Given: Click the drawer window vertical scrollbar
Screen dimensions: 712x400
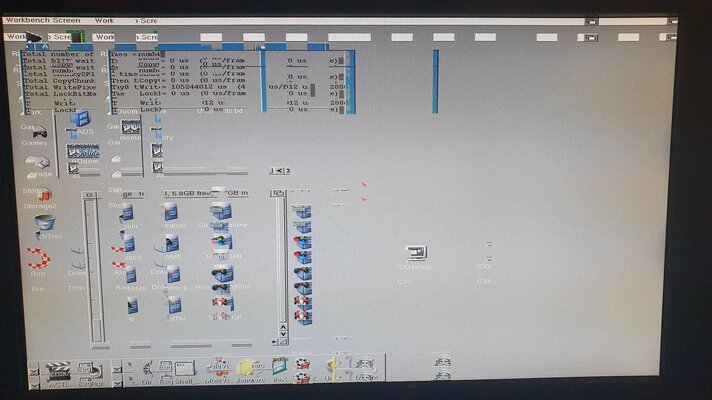Looking at the screenshot, I should [x=281, y=260].
